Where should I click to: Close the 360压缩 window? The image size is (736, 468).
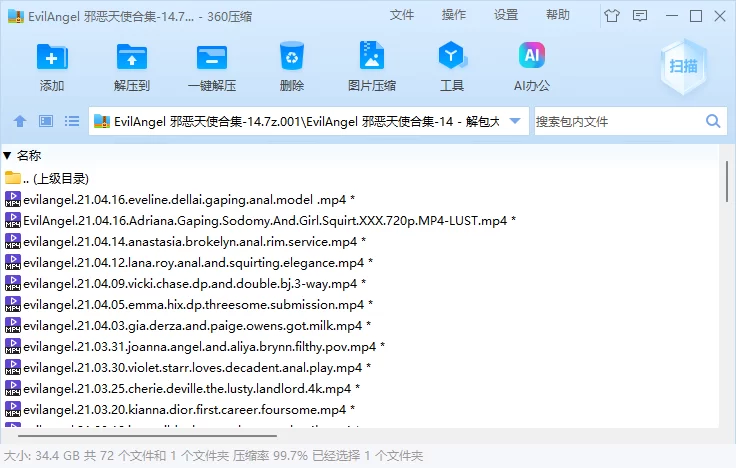[720, 16]
